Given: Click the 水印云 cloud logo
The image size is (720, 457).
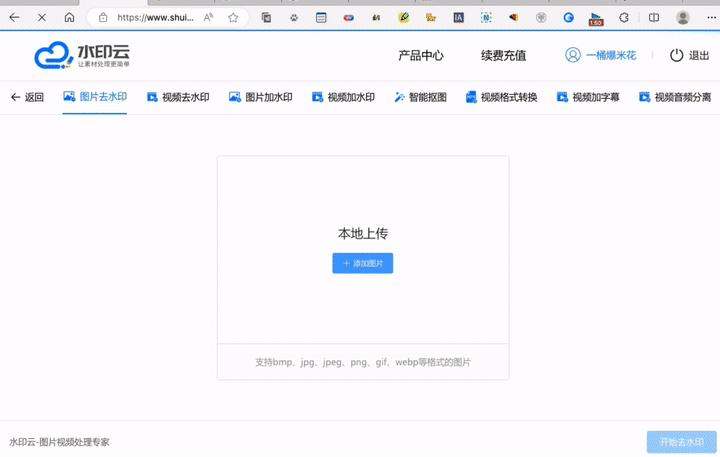Looking at the screenshot, I should [x=82, y=56].
